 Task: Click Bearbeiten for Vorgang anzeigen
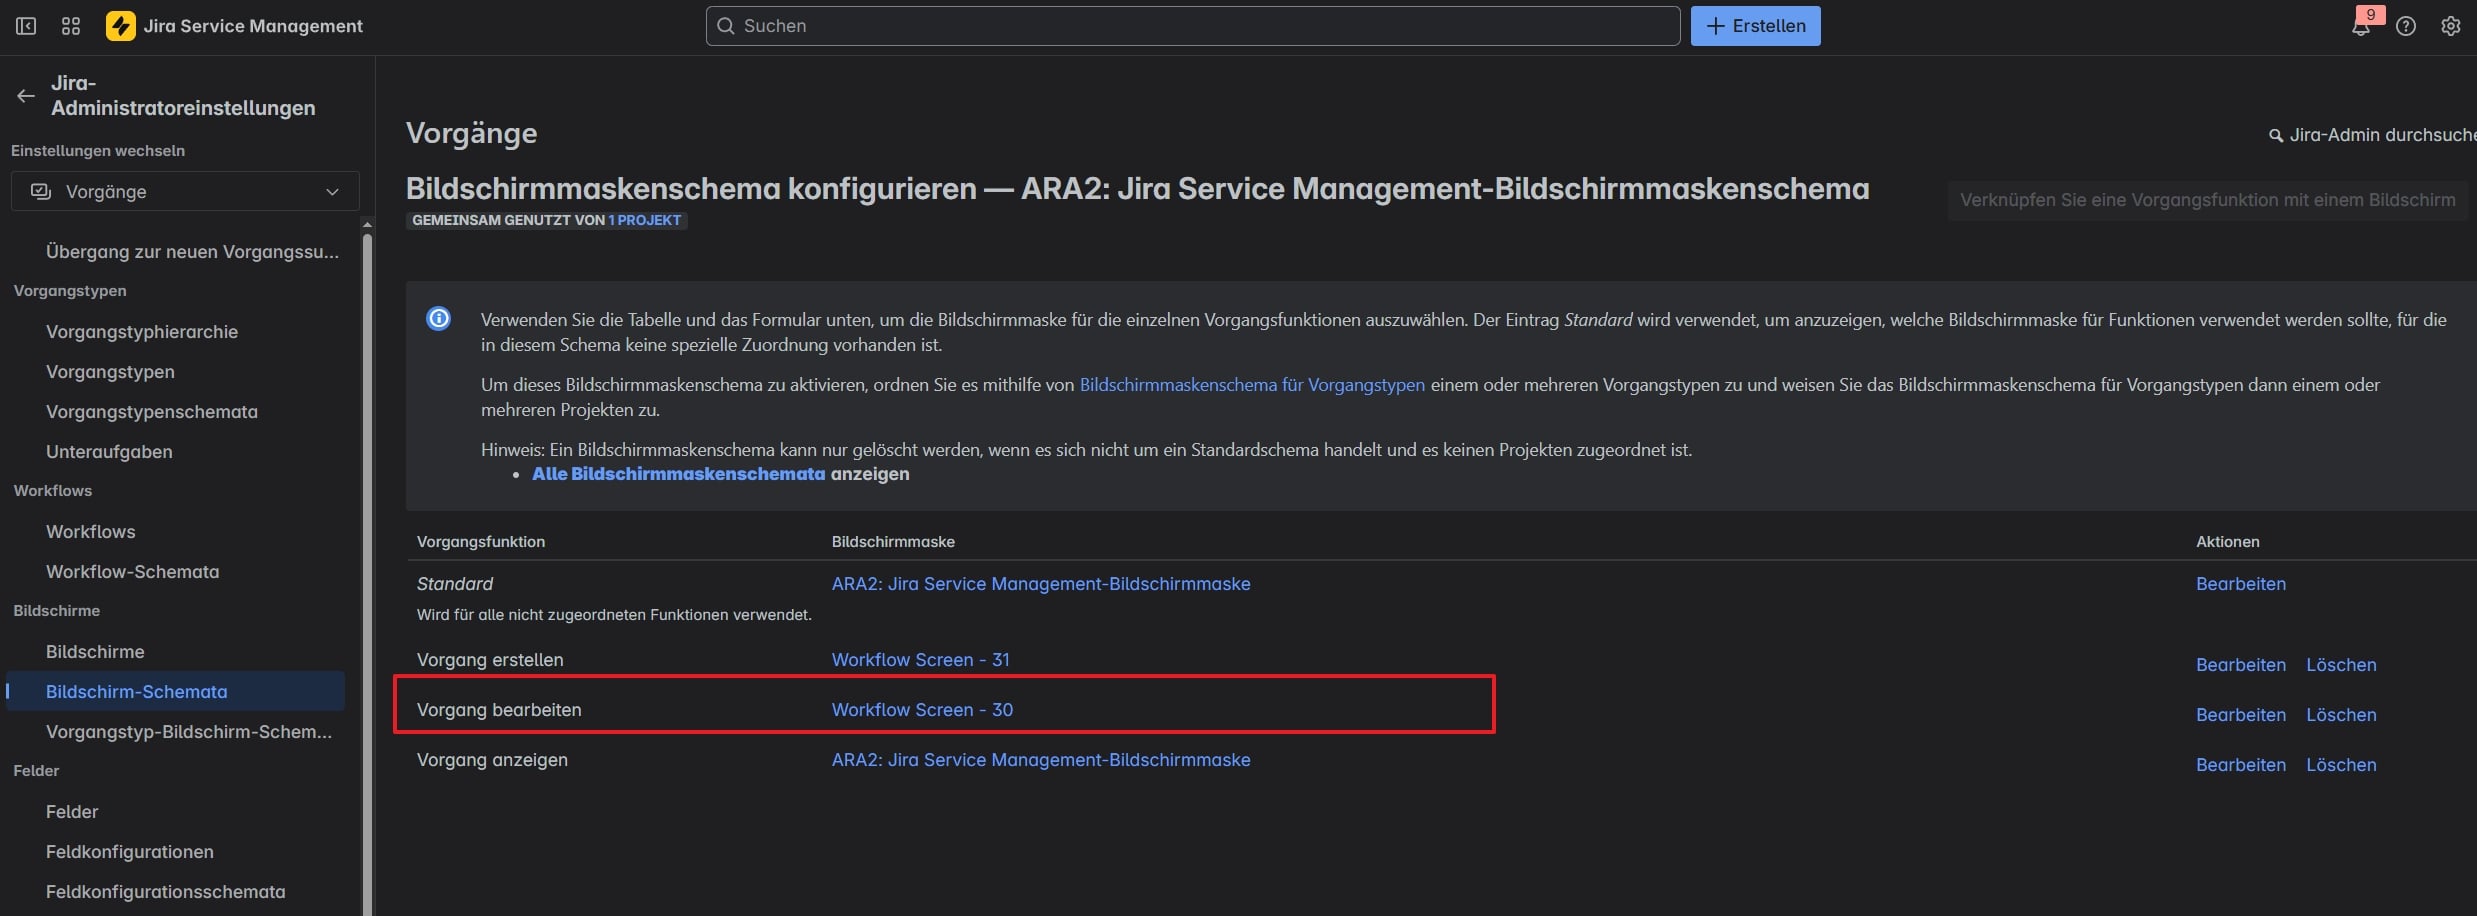coord(2241,765)
